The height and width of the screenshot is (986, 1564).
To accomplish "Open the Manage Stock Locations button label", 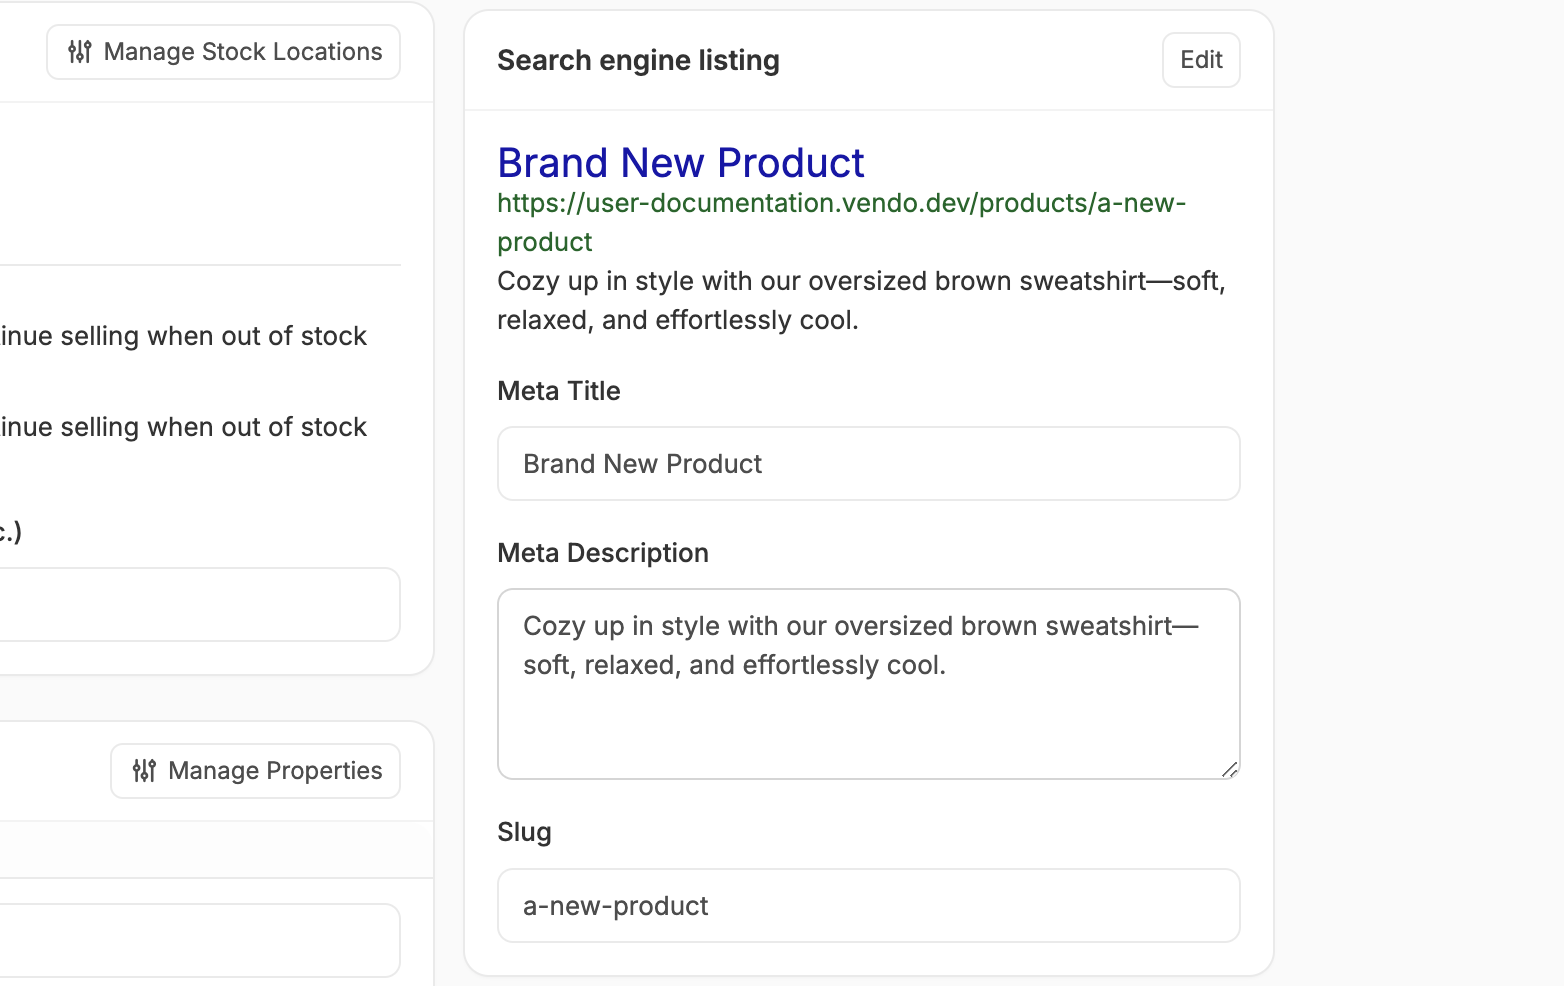I will point(242,52).
